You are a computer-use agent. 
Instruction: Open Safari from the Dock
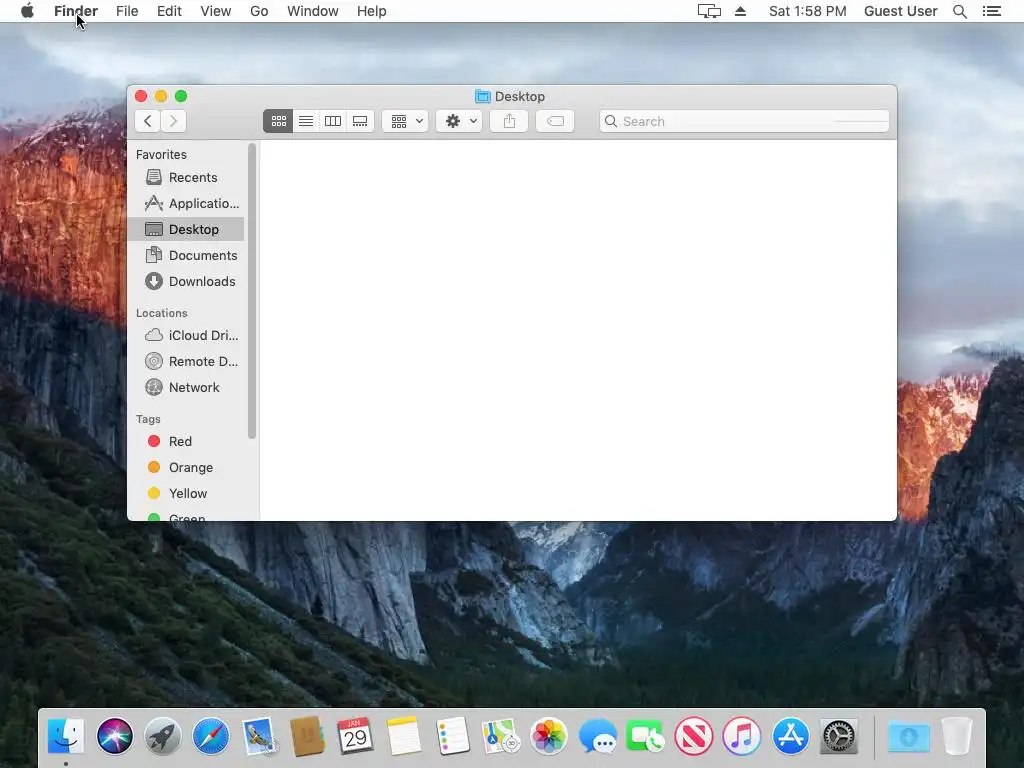pos(211,736)
